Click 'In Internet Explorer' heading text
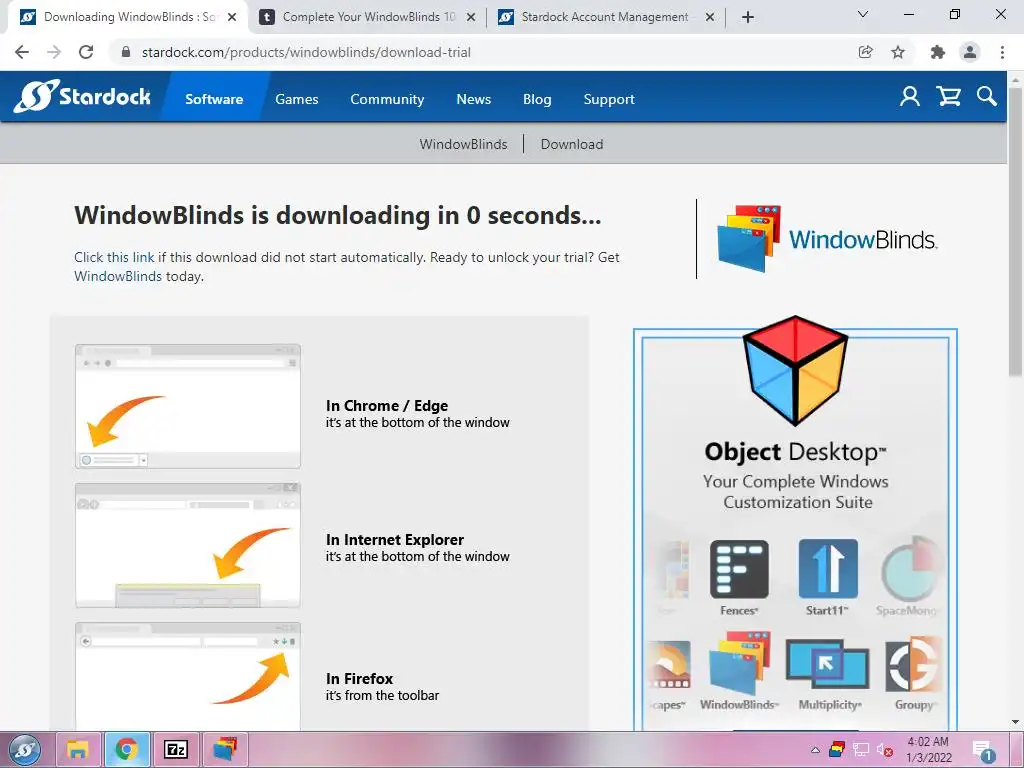The image size is (1024, 768). click(394, 539)
